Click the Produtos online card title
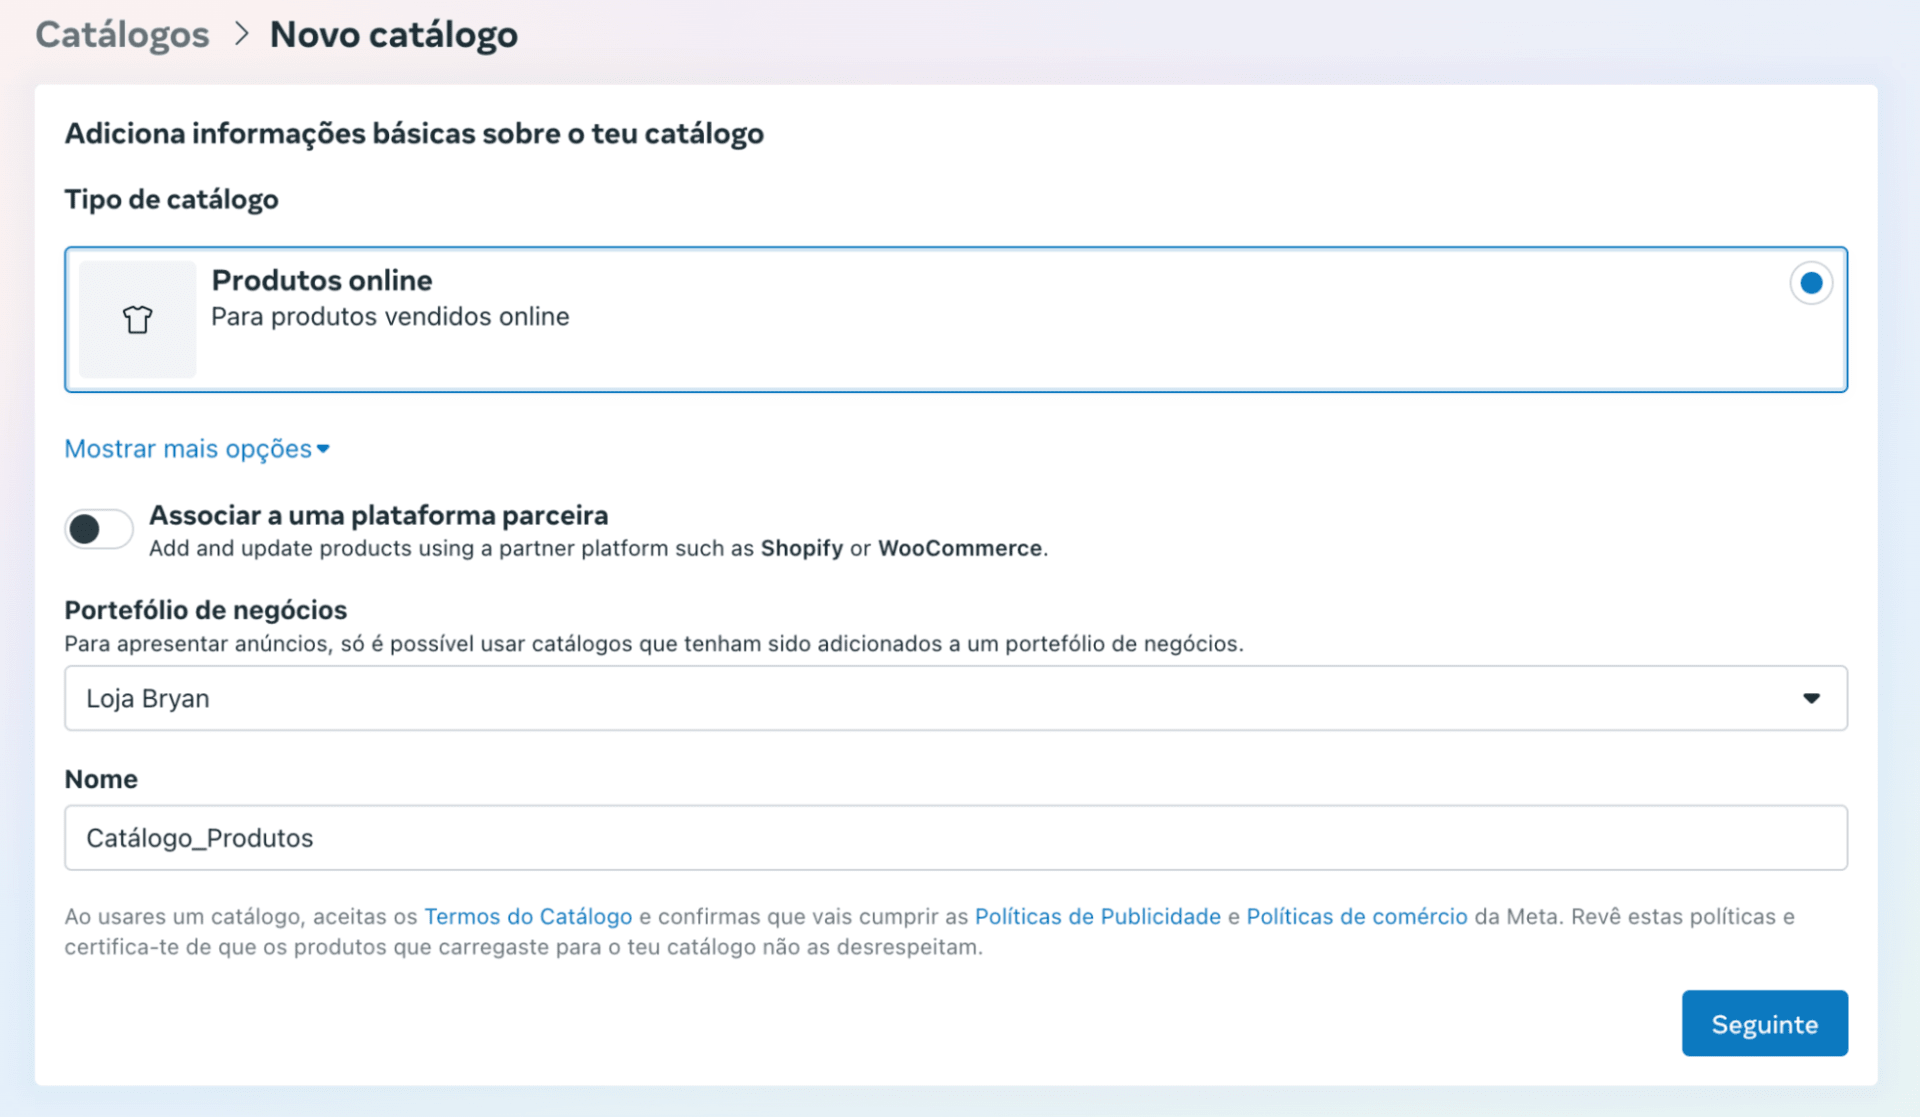Image resolution: width=1920 pixels, height=1117 pixels. coord(322,280)
